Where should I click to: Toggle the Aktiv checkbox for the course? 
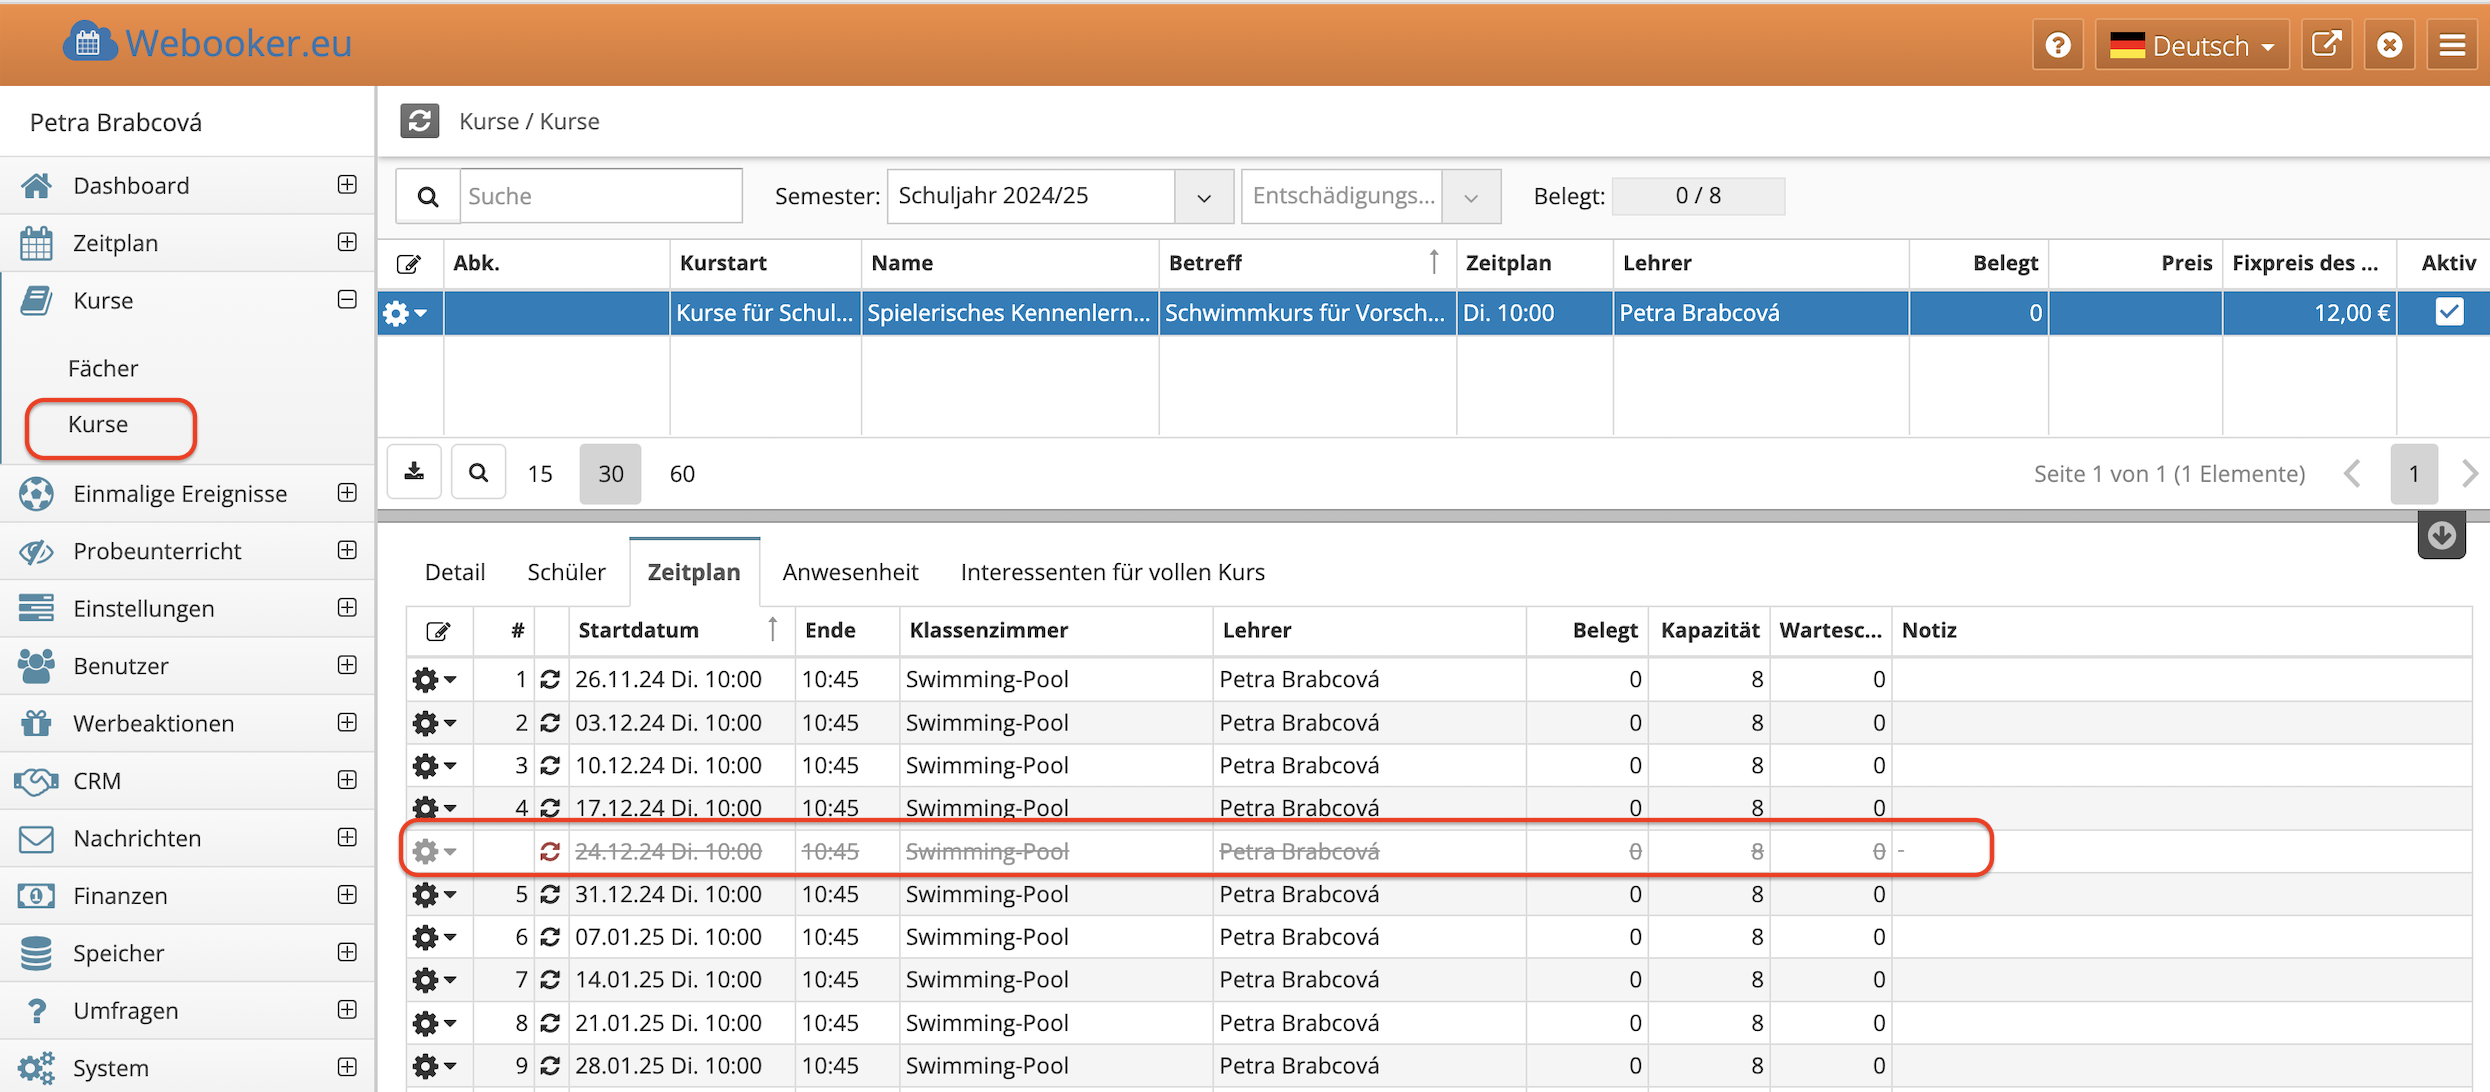[x=2449, y=312]
